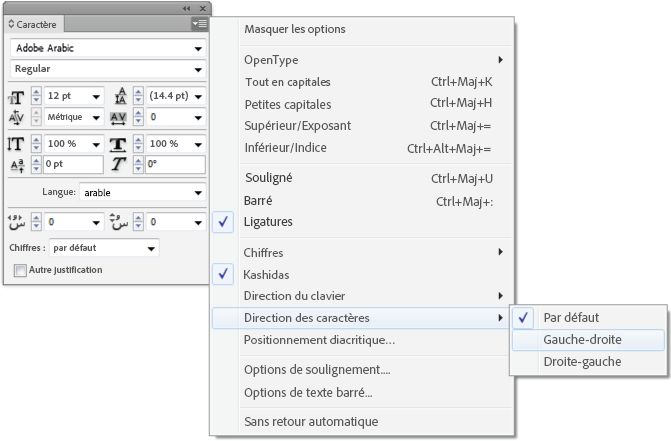Click the rotation angle stepper arrows

click(138, 164)
